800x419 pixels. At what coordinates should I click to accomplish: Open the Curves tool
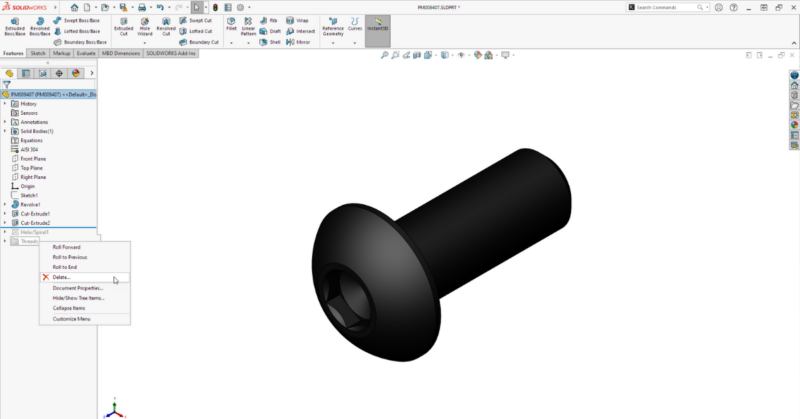(355, 24)
